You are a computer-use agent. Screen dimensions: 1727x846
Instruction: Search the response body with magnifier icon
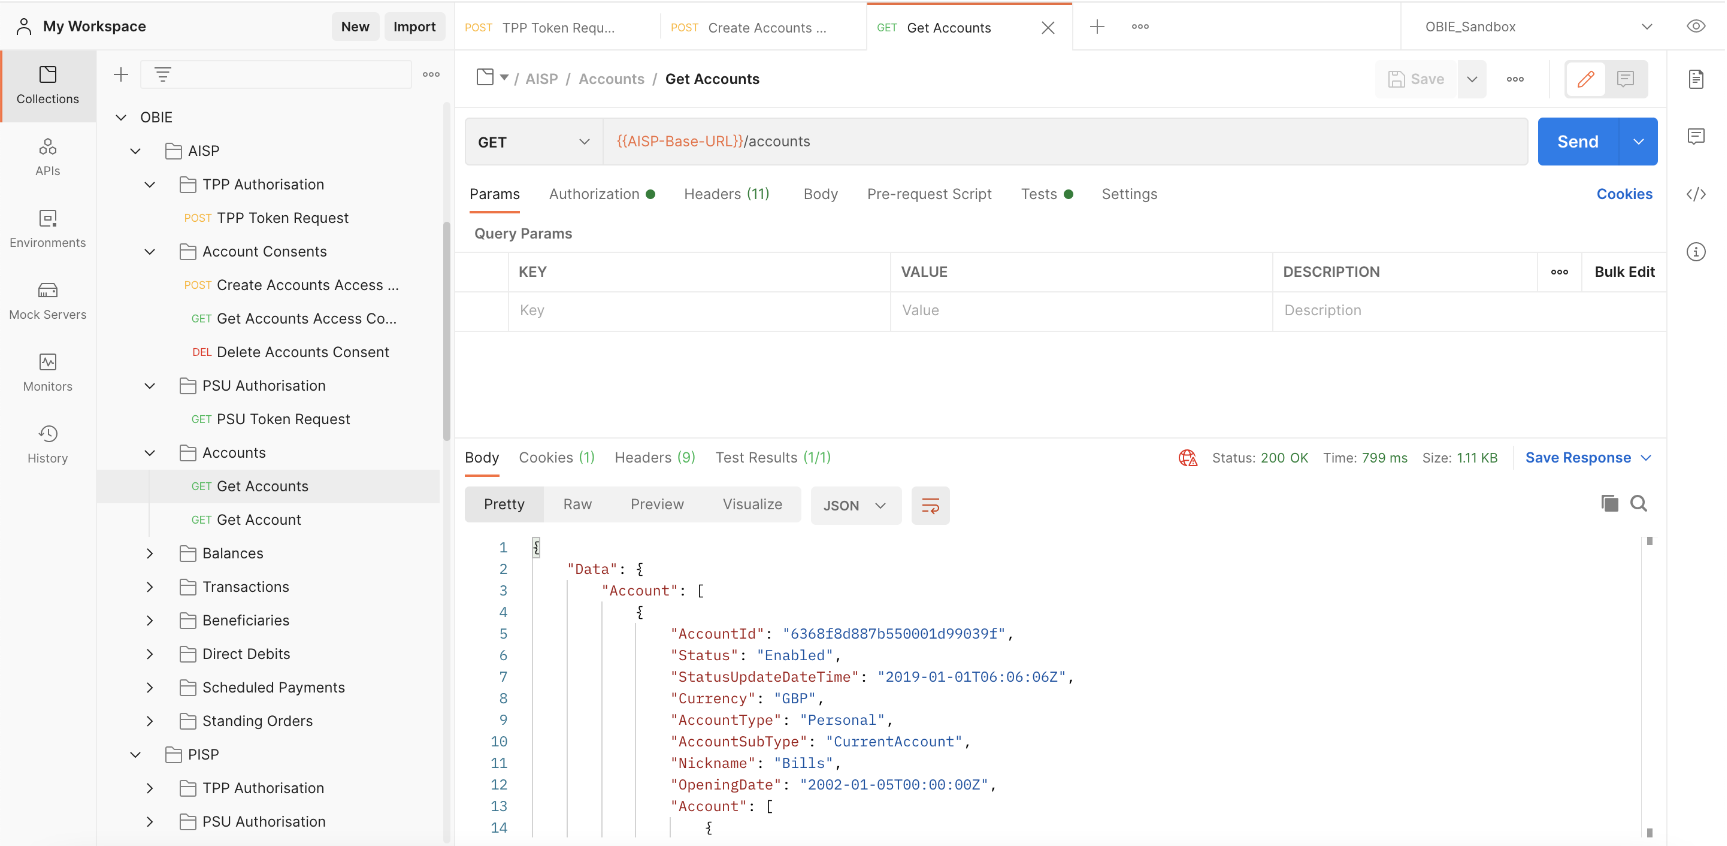1638,504
